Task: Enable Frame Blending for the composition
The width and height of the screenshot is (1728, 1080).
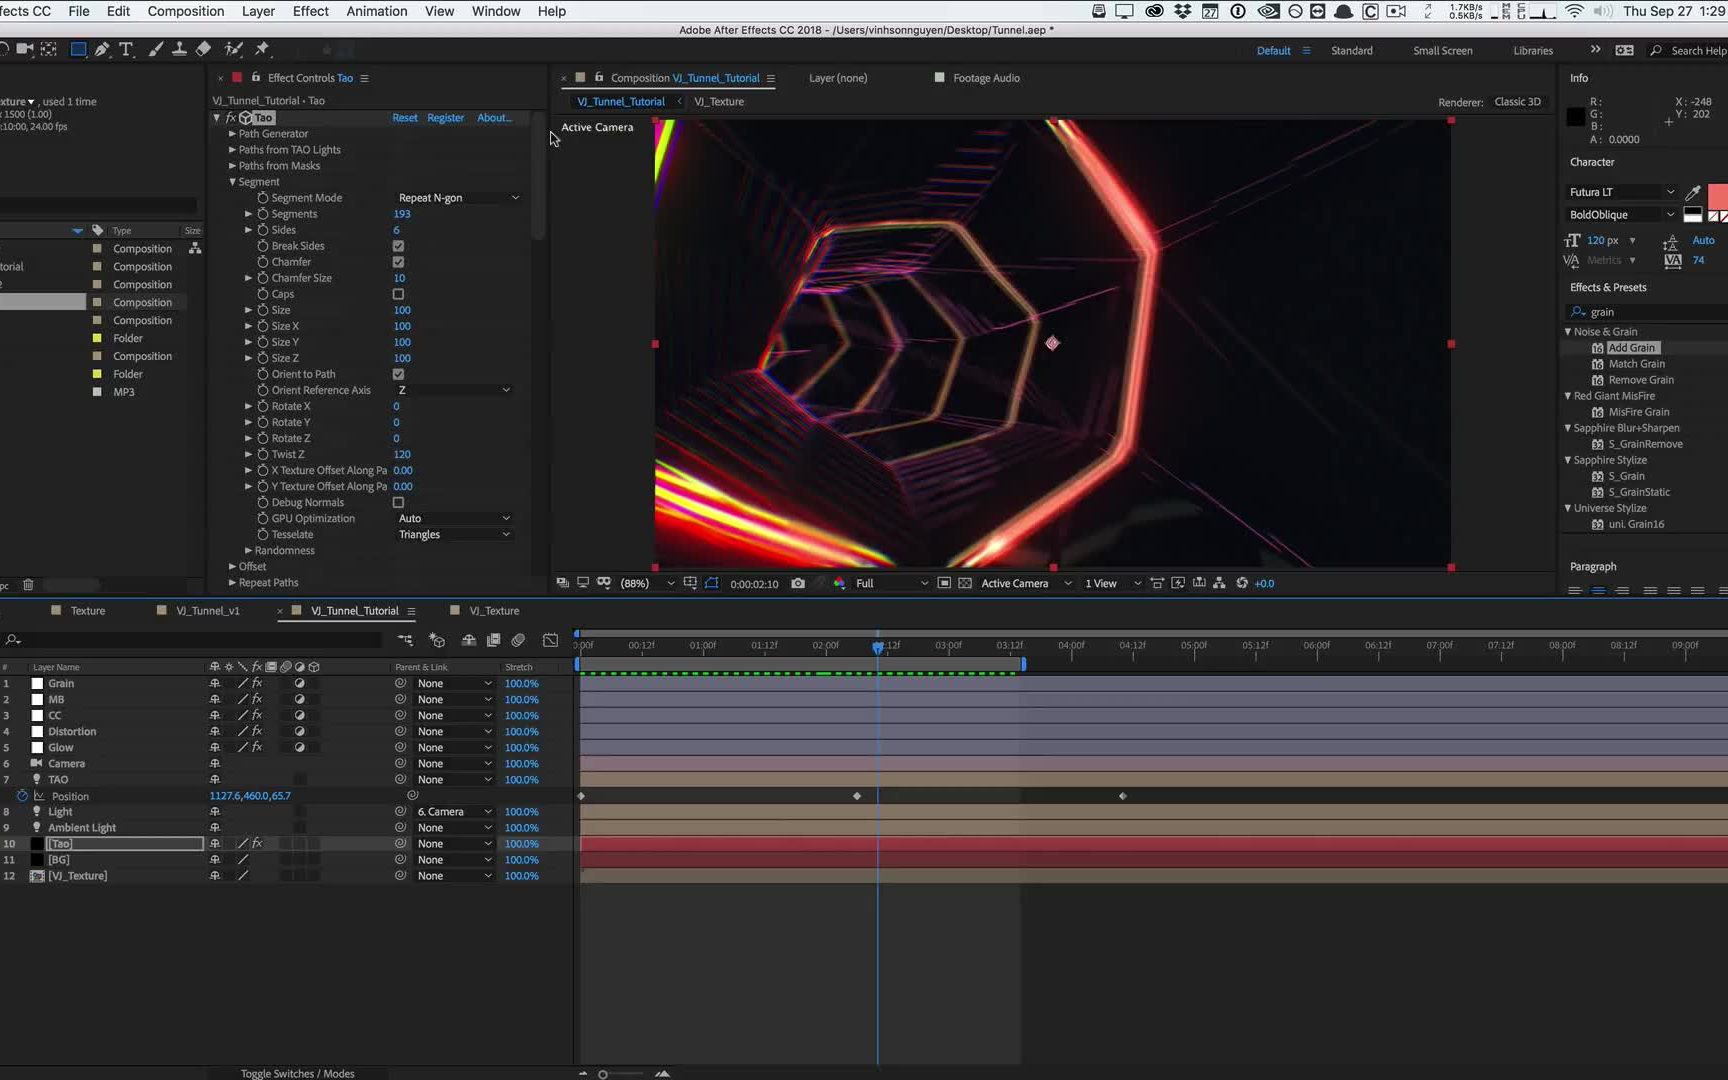Action: point(493,640)
